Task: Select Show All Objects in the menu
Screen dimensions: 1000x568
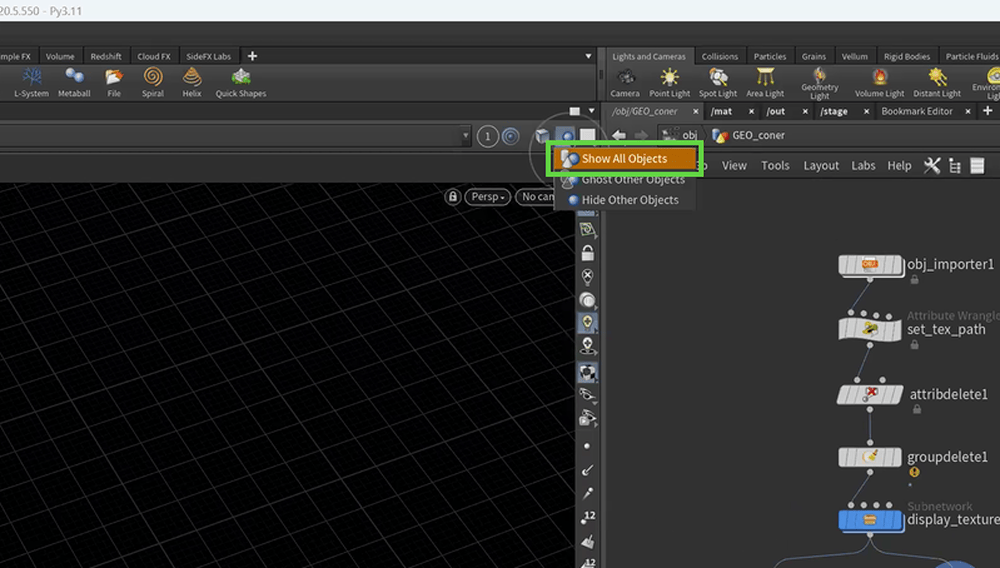Action: click(x=624, y=159)
